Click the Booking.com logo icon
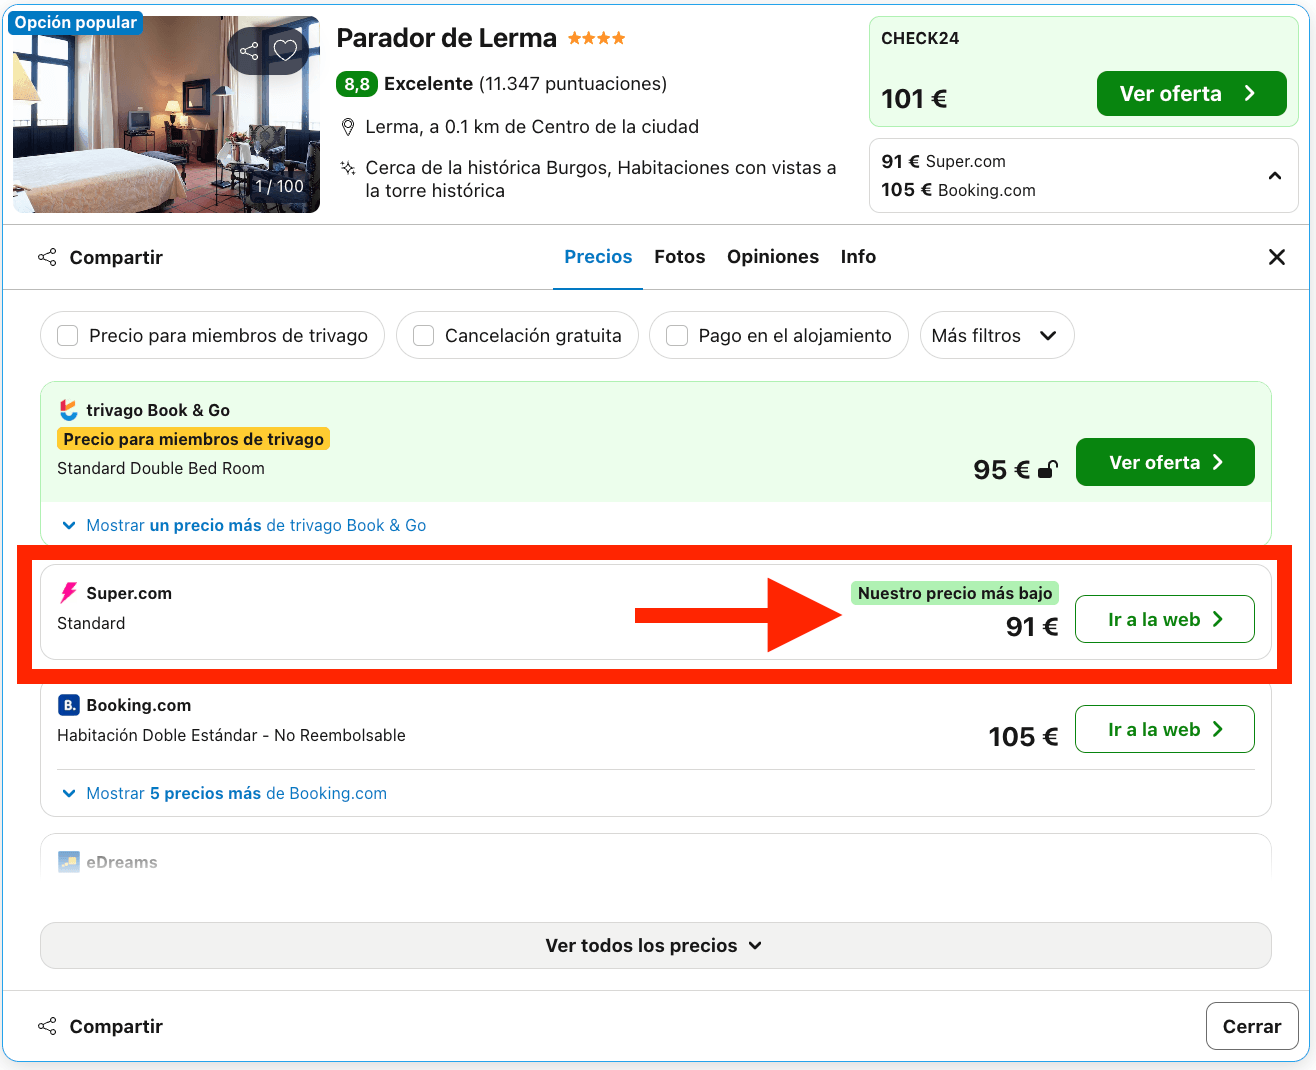This screenshot has width=1316, height=1070. pyautogui.click(x=68, y=705)
